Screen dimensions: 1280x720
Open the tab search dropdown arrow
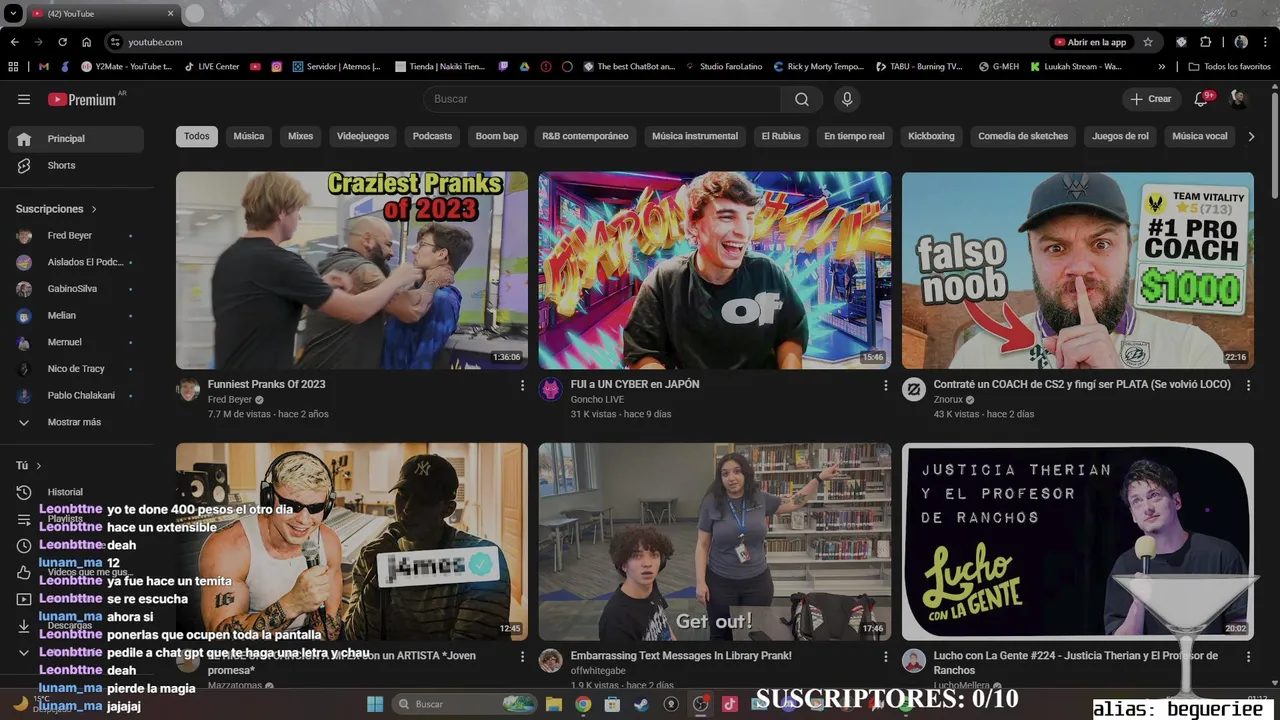[13, 14]
